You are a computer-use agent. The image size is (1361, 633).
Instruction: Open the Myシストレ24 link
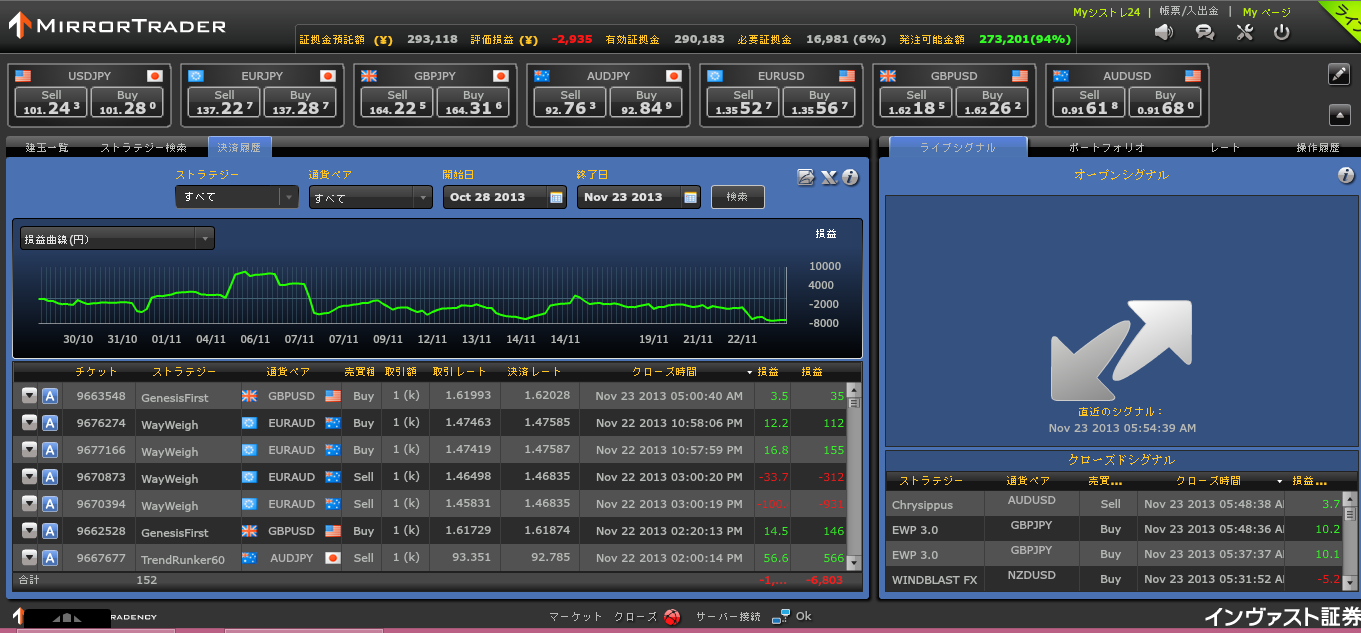click(x=1106, y=12)
